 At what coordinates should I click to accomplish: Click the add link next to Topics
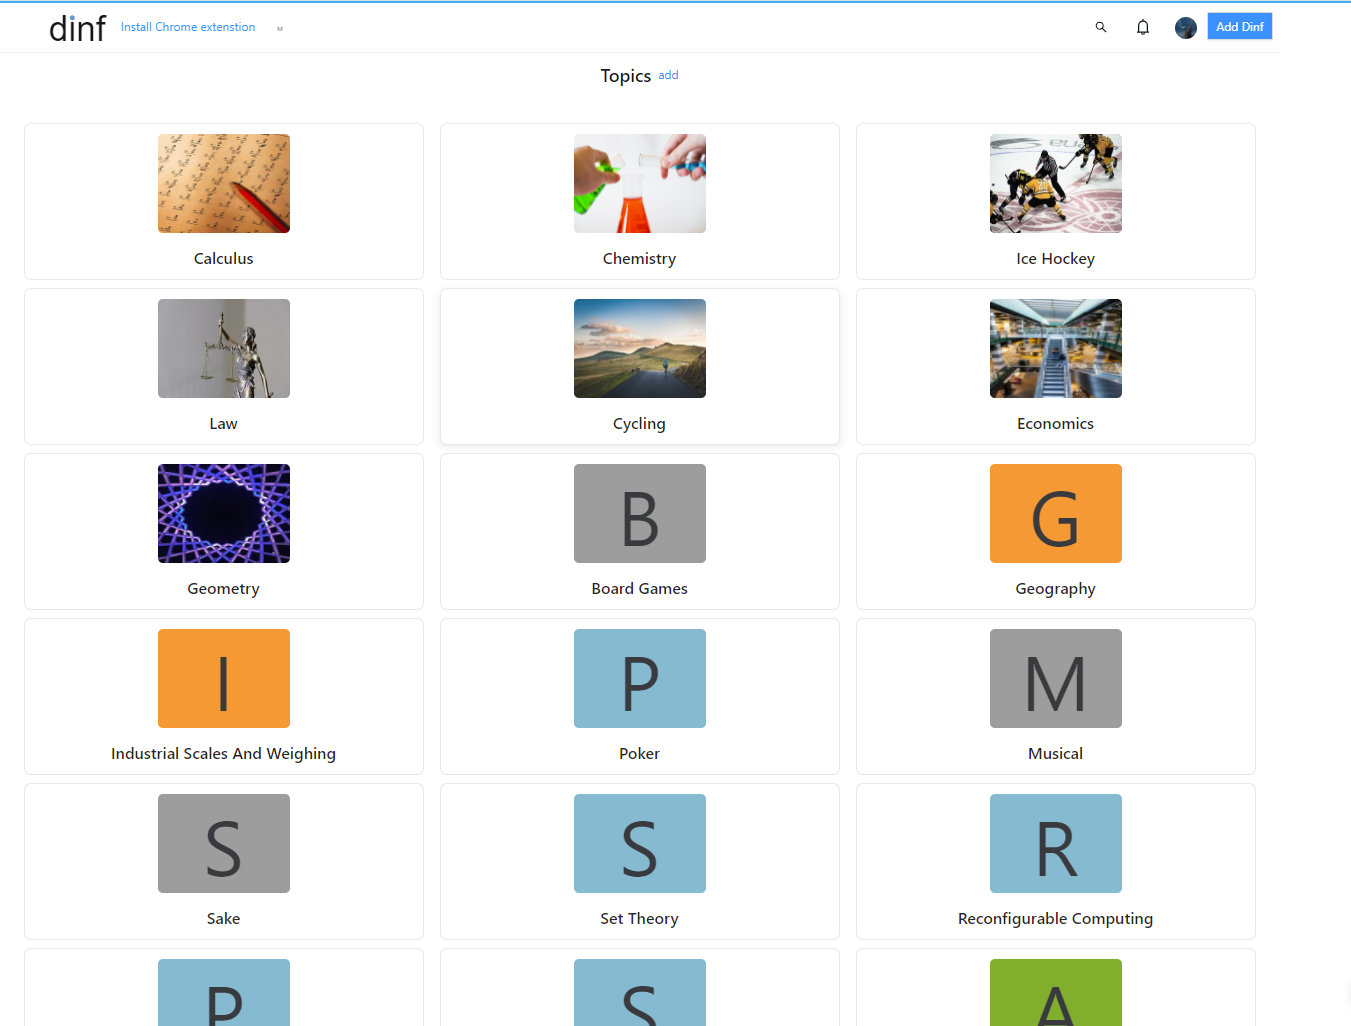click(x=668, y=75)
